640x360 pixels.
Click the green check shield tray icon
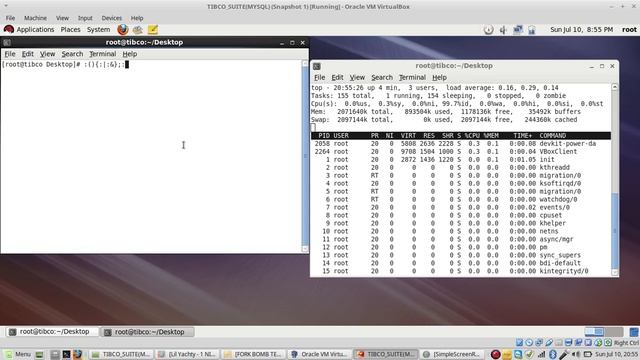pos(529,354)
